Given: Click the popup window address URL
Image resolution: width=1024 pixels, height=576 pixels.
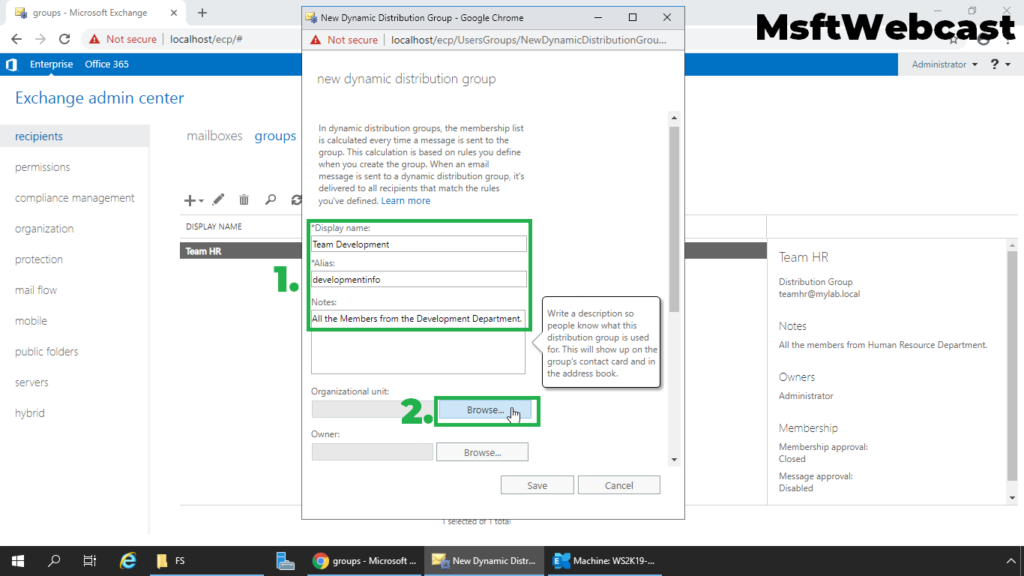Looking at the screenshot, I should click(528, 40).
